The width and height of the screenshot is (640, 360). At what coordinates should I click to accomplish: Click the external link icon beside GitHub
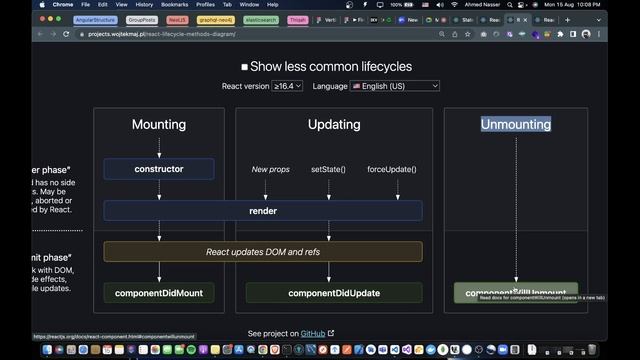pos(331,333)
